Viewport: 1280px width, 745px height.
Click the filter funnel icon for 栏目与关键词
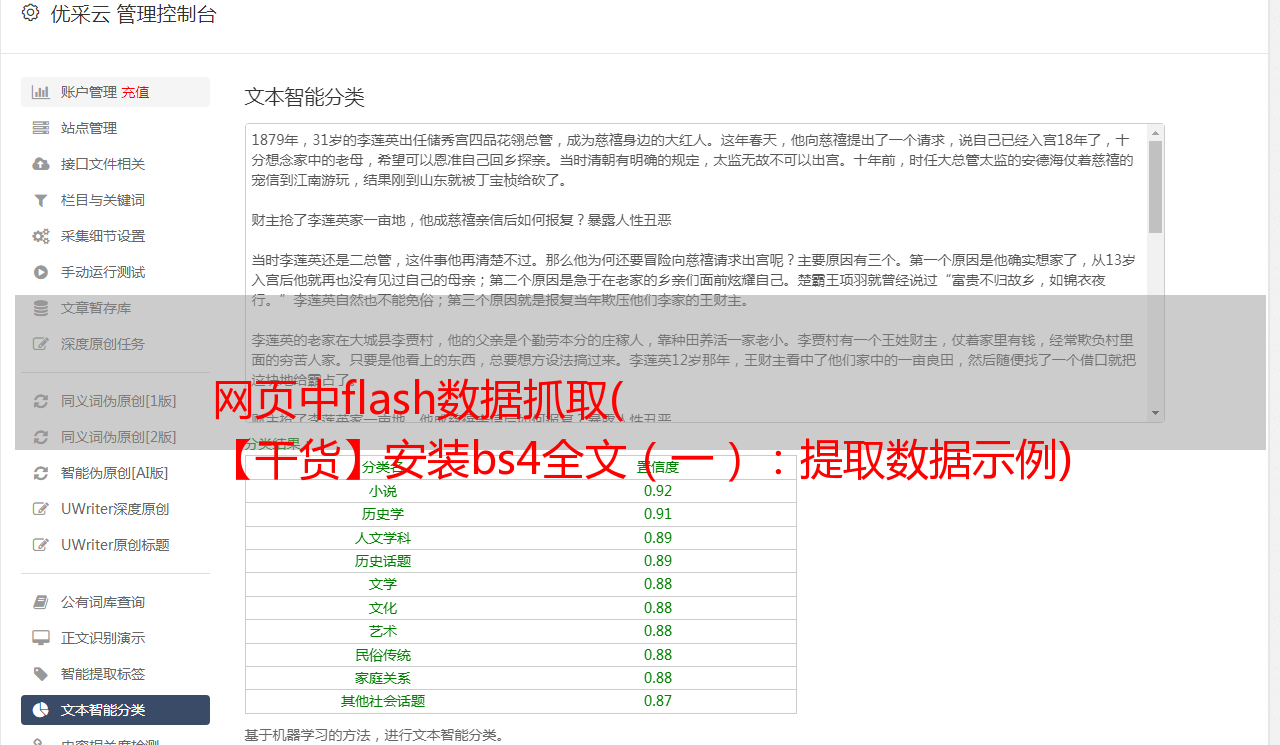pyautogui.click(x=41, y=200)
